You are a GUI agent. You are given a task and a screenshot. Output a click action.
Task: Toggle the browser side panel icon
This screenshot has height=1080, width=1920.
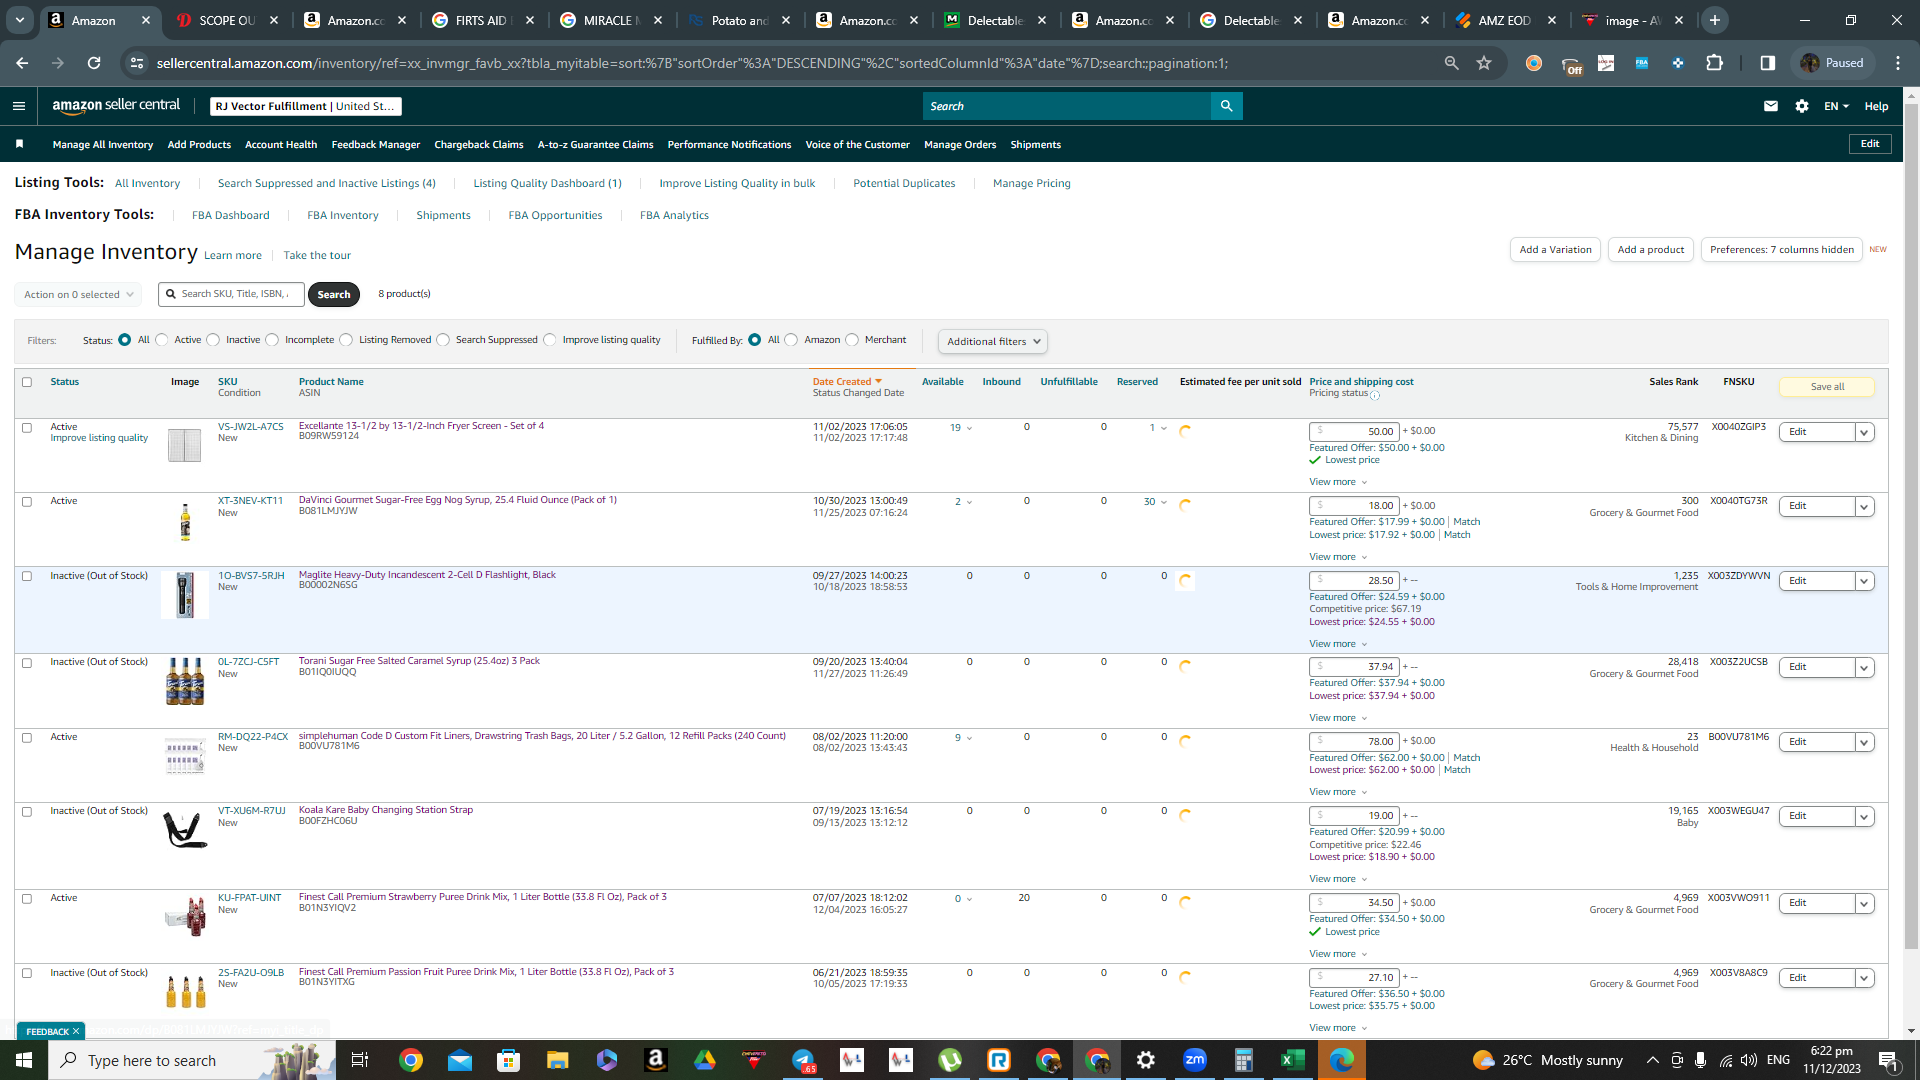[x=1768, y=63]
